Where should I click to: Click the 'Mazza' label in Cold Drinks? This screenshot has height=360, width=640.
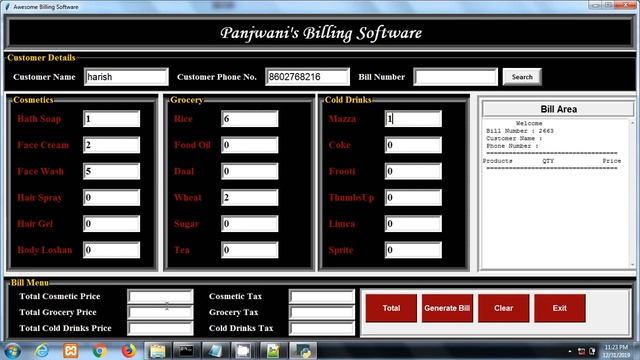point(342,119)
